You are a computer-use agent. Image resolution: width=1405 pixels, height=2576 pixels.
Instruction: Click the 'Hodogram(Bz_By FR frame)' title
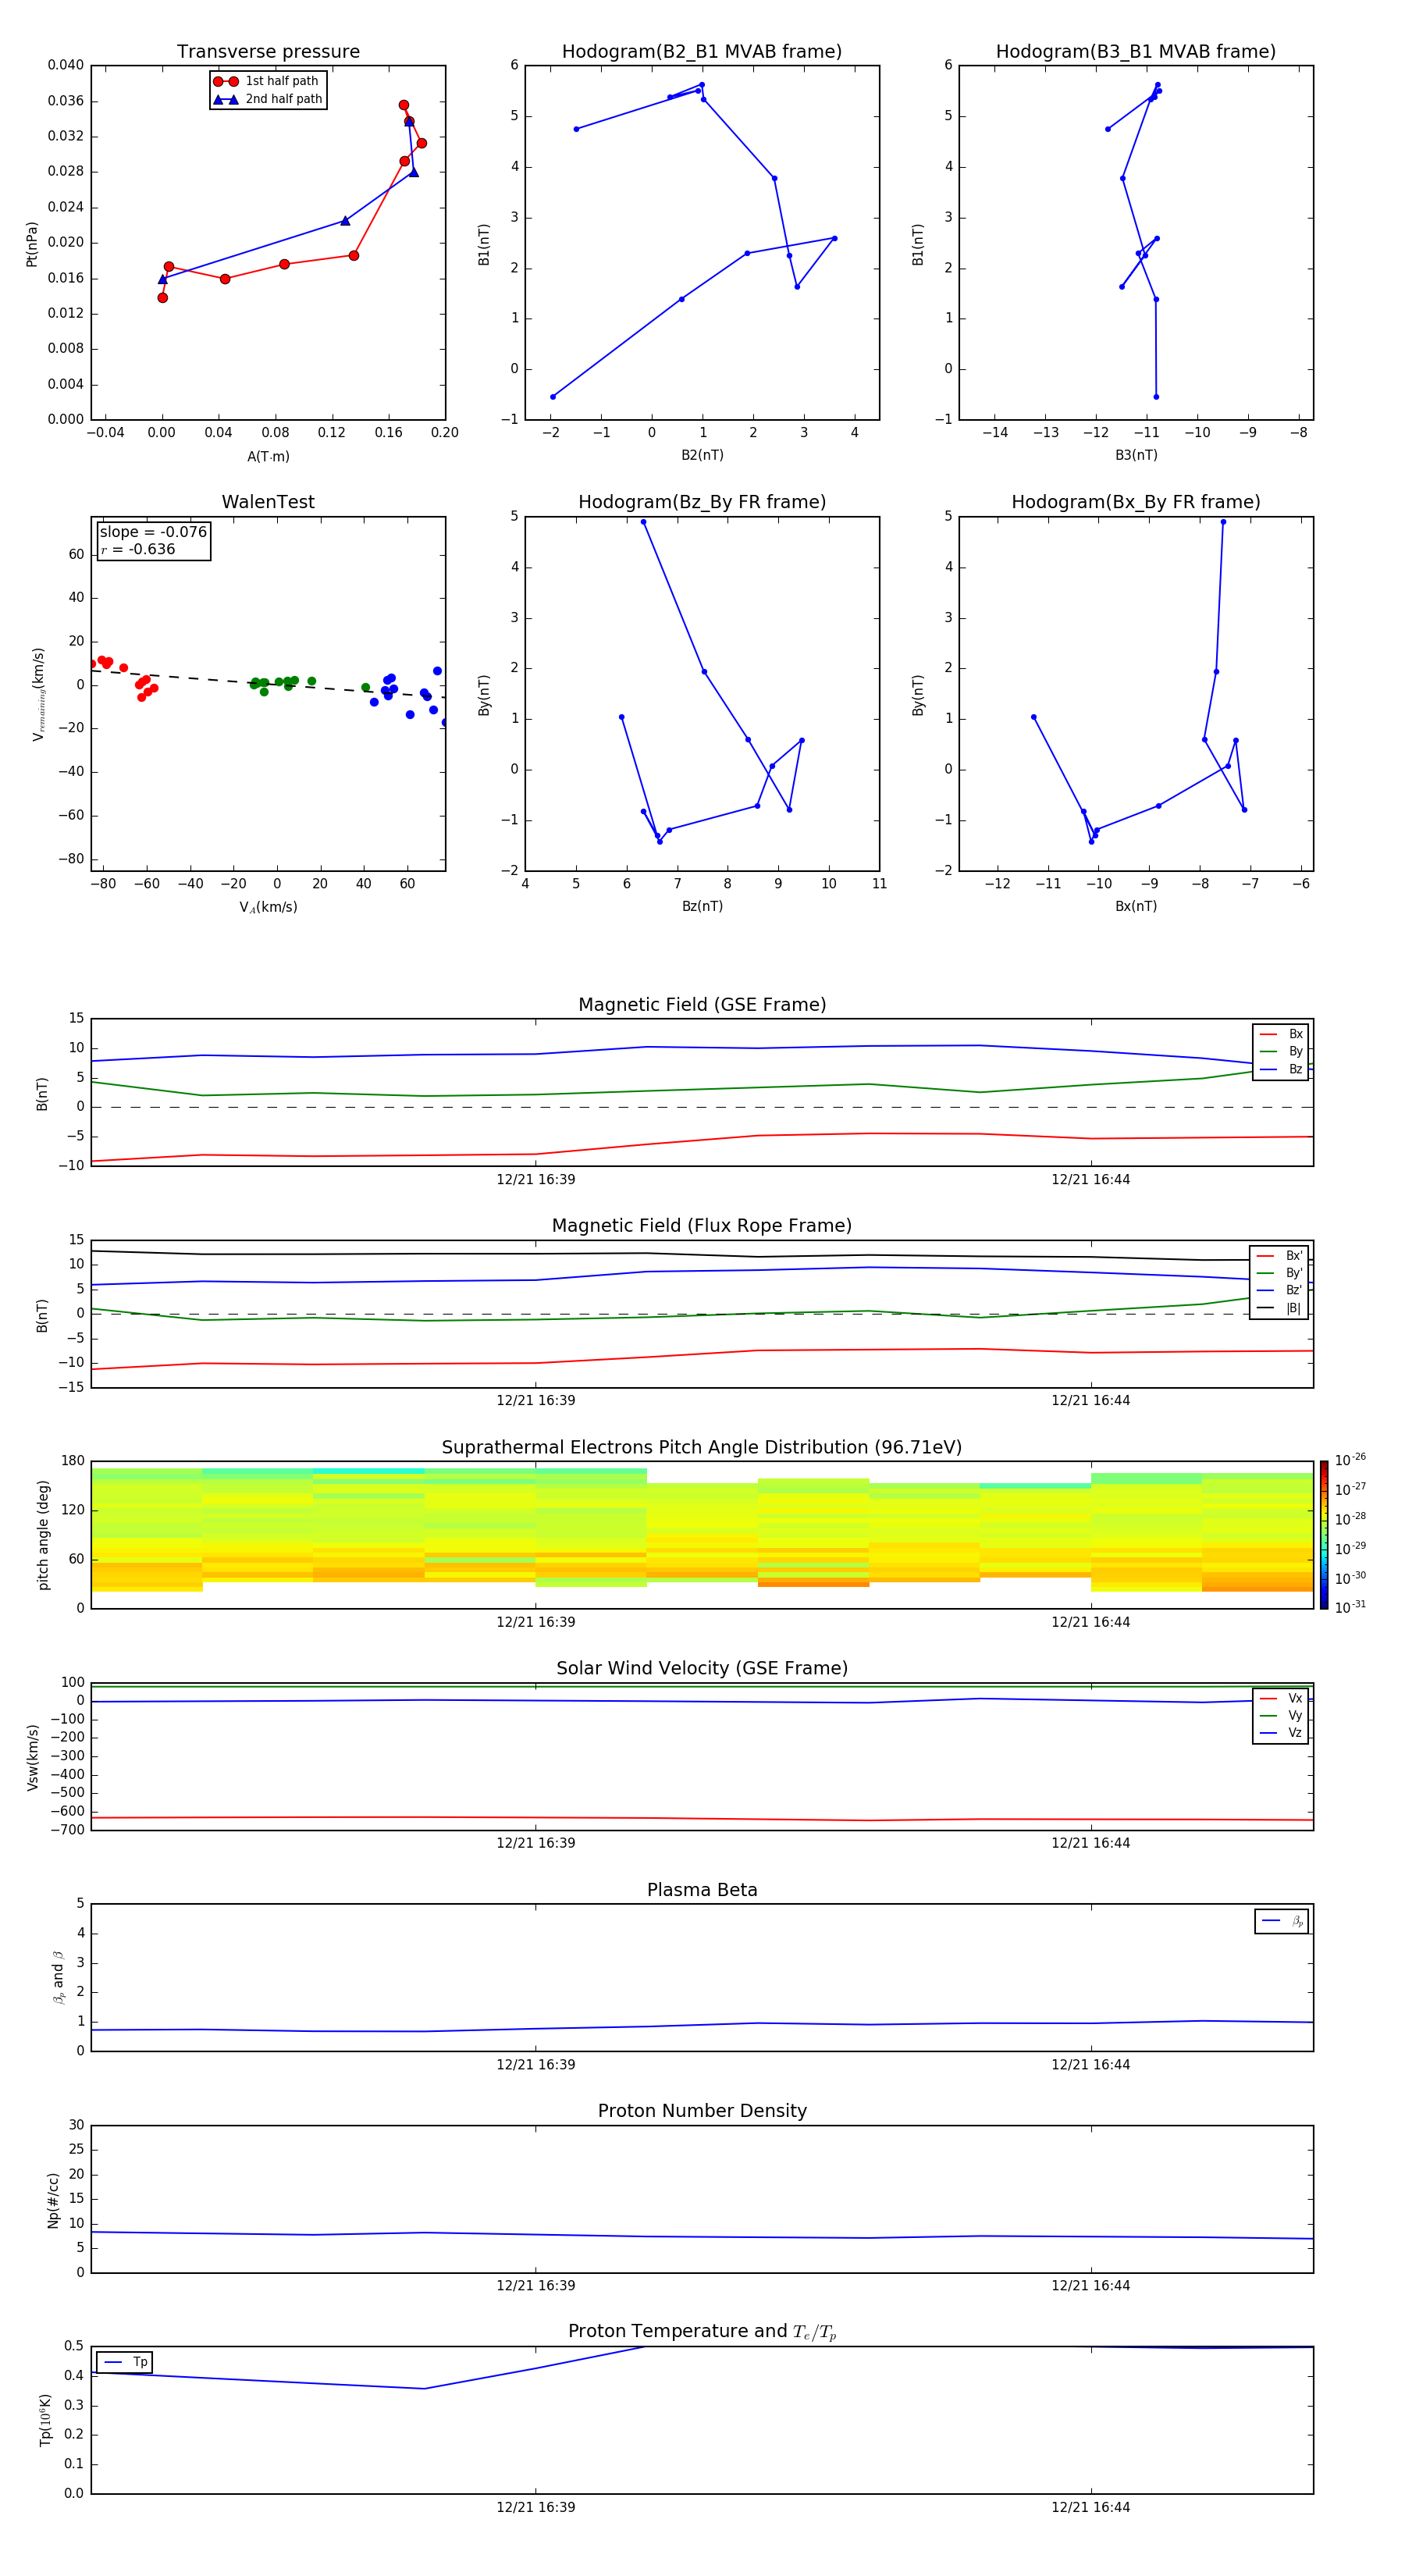(702, 502)
